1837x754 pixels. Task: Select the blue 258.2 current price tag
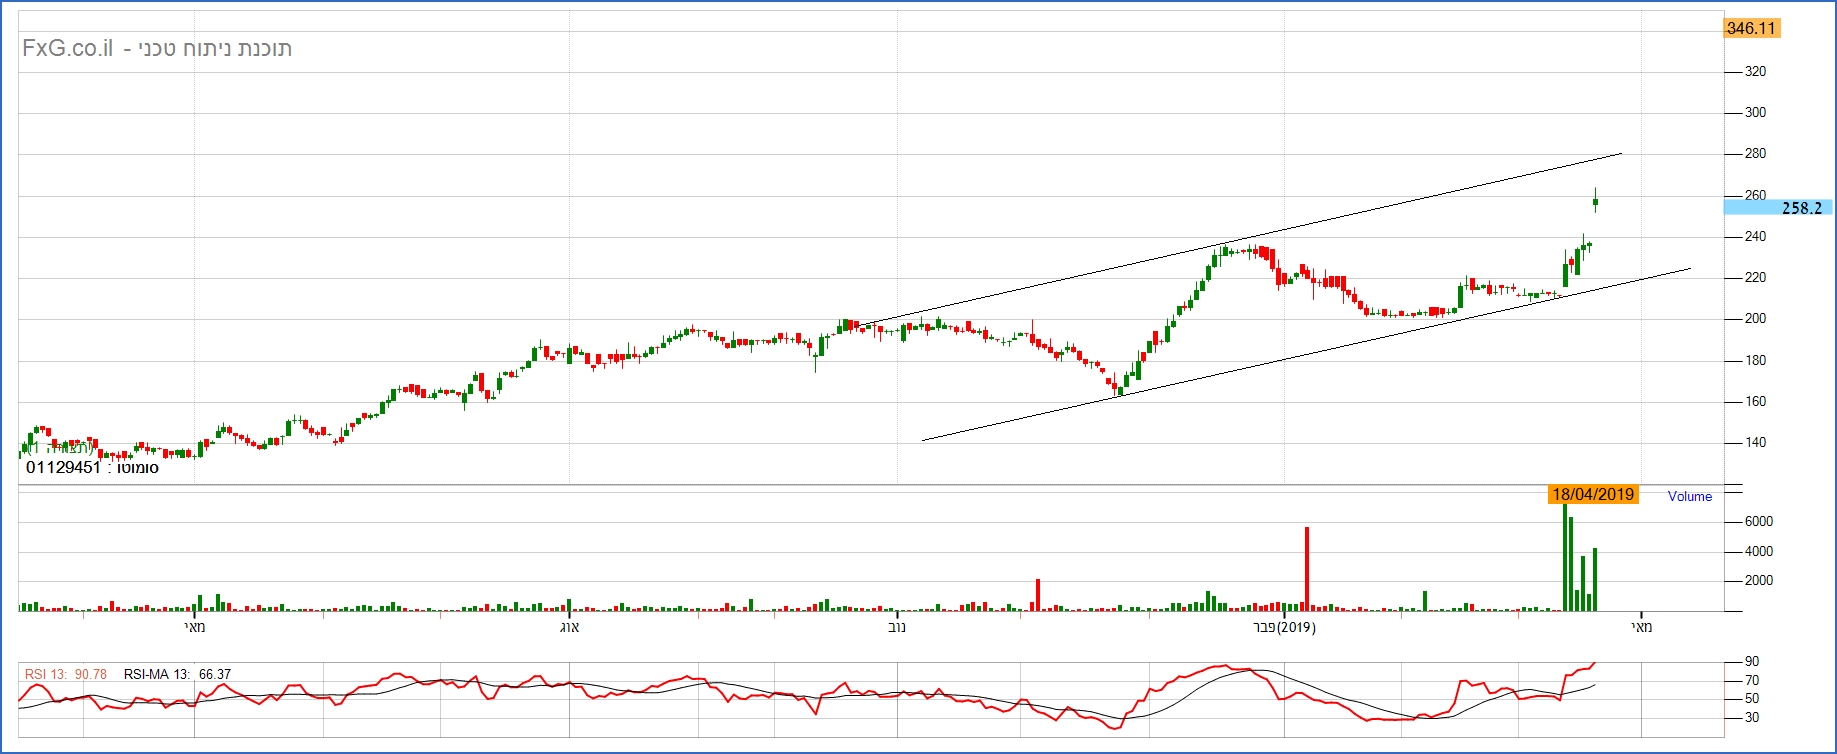1778,208
